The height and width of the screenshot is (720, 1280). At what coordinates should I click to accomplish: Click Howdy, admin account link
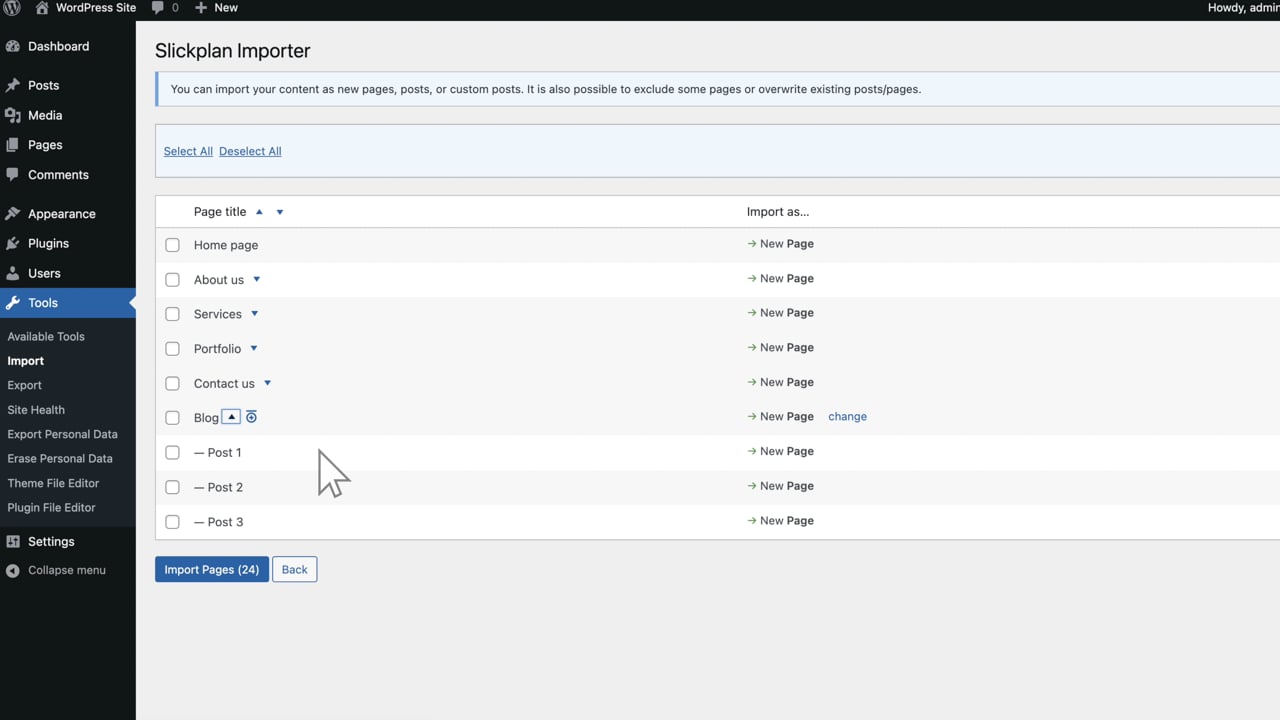coord(1243,7)
